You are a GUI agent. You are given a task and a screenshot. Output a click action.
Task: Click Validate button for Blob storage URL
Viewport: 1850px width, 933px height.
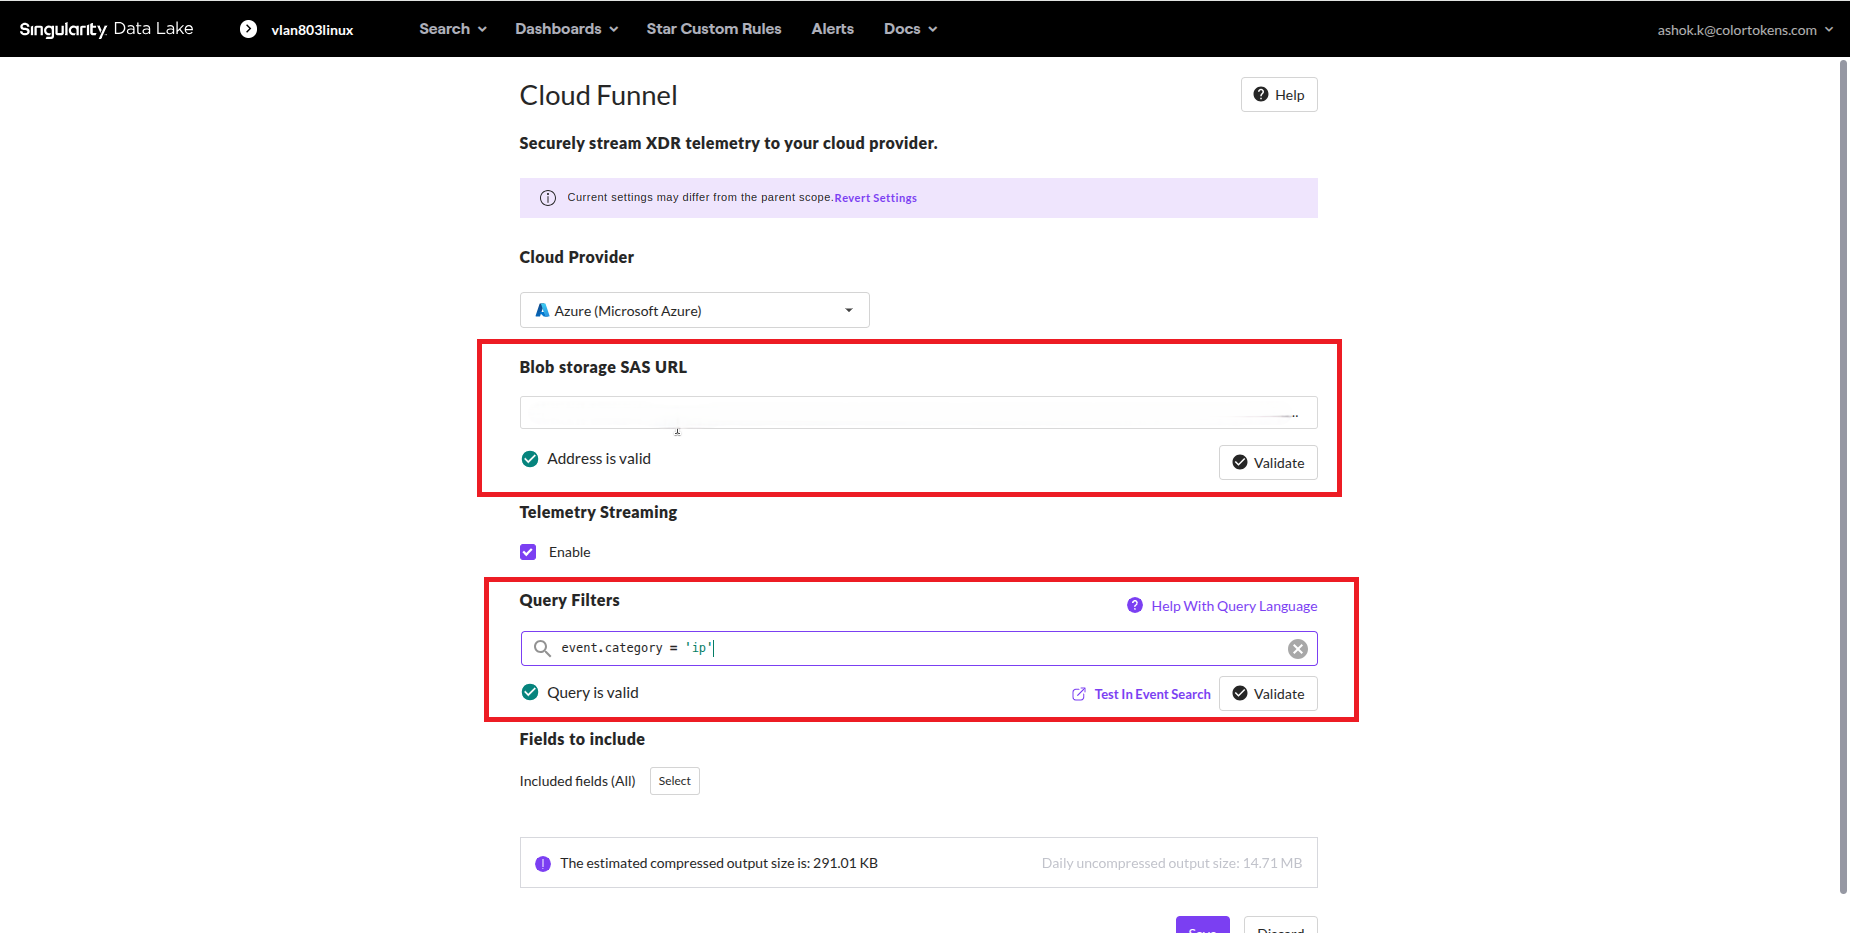pos(1267,463)
